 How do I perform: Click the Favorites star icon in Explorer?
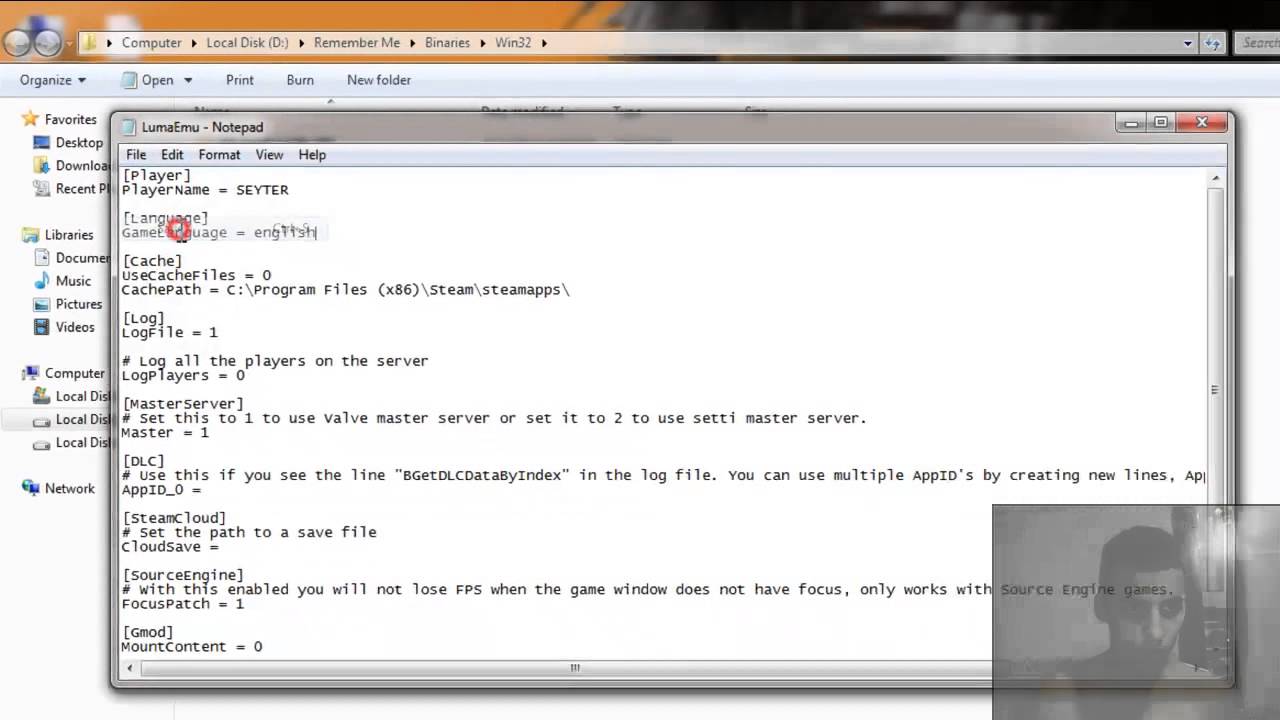(31, 119)
